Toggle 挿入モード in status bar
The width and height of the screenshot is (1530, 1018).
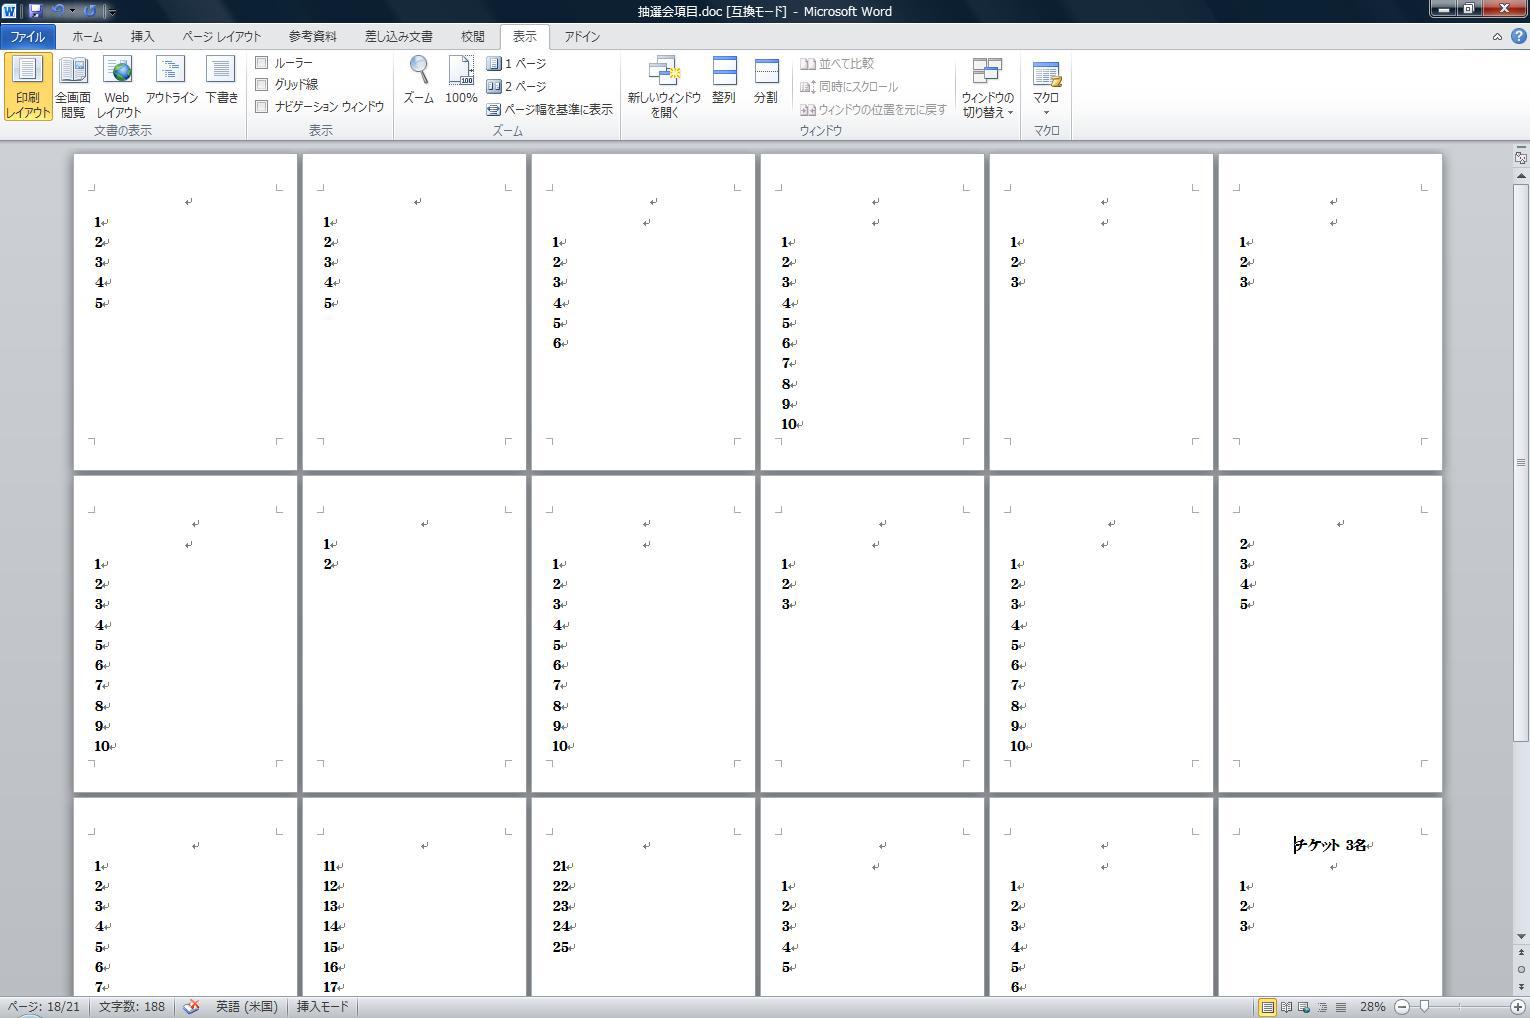click(322, 1007)
